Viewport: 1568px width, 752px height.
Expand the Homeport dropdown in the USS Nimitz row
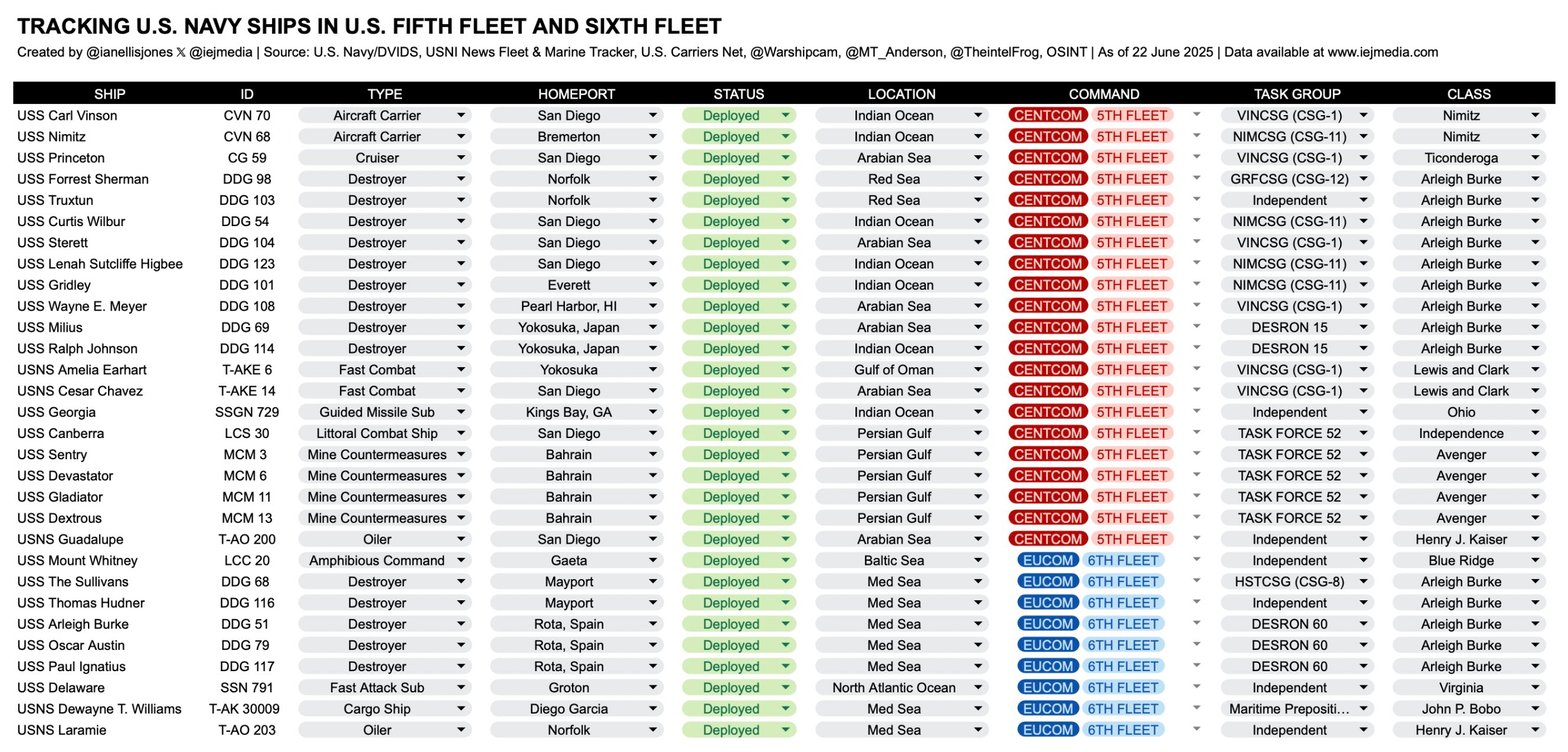click(653, 137)
